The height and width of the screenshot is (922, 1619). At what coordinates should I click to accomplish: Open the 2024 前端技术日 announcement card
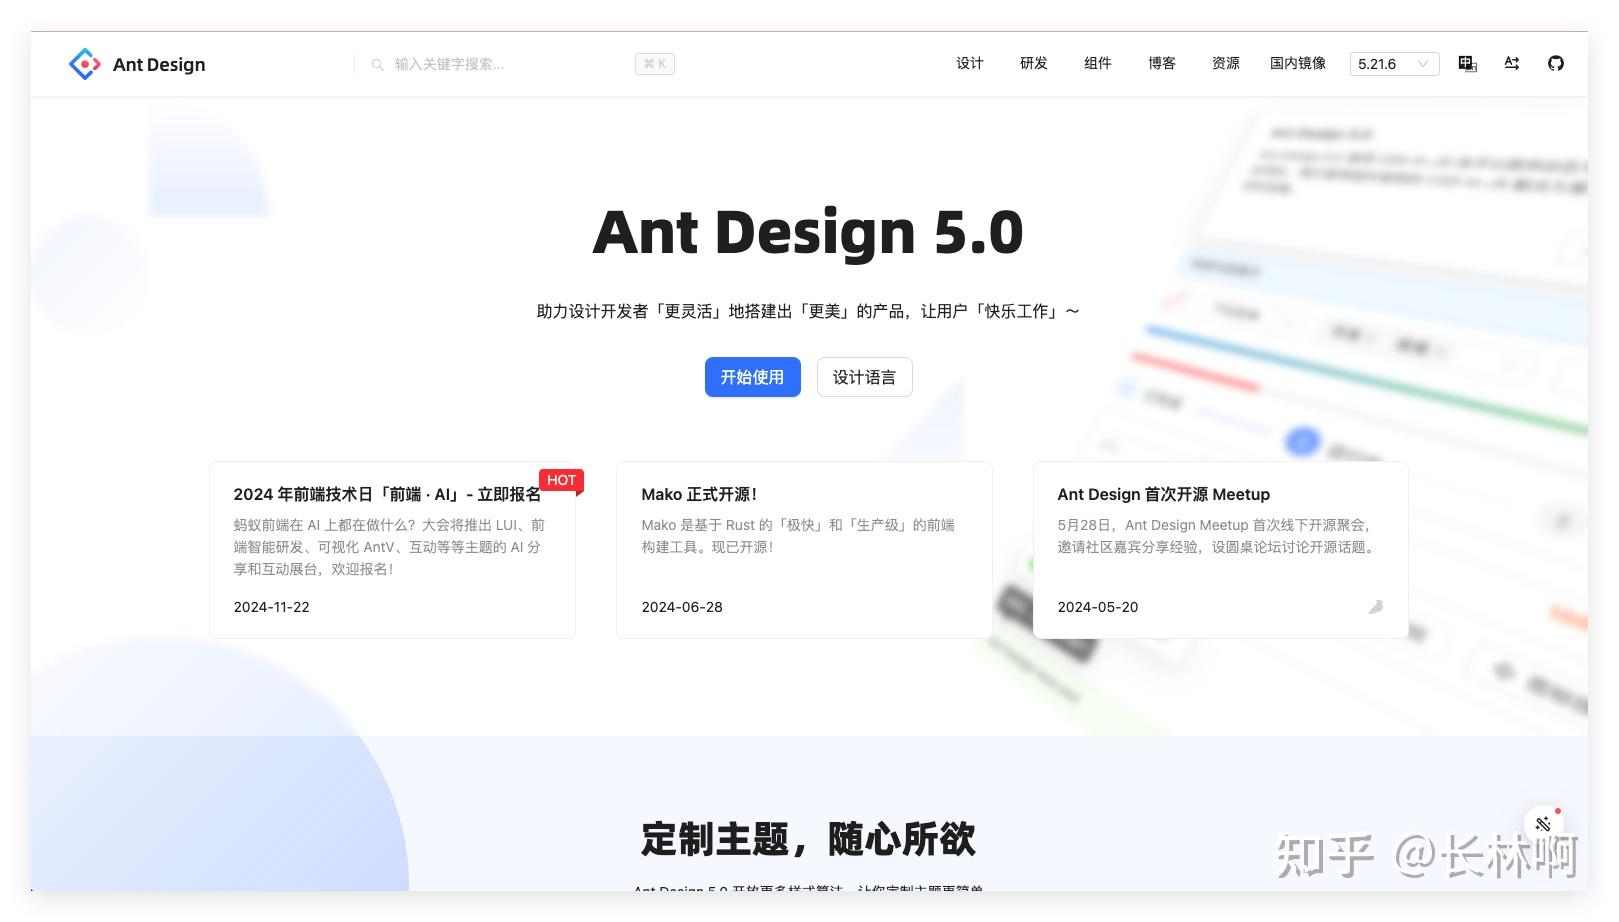click(392, 548)
